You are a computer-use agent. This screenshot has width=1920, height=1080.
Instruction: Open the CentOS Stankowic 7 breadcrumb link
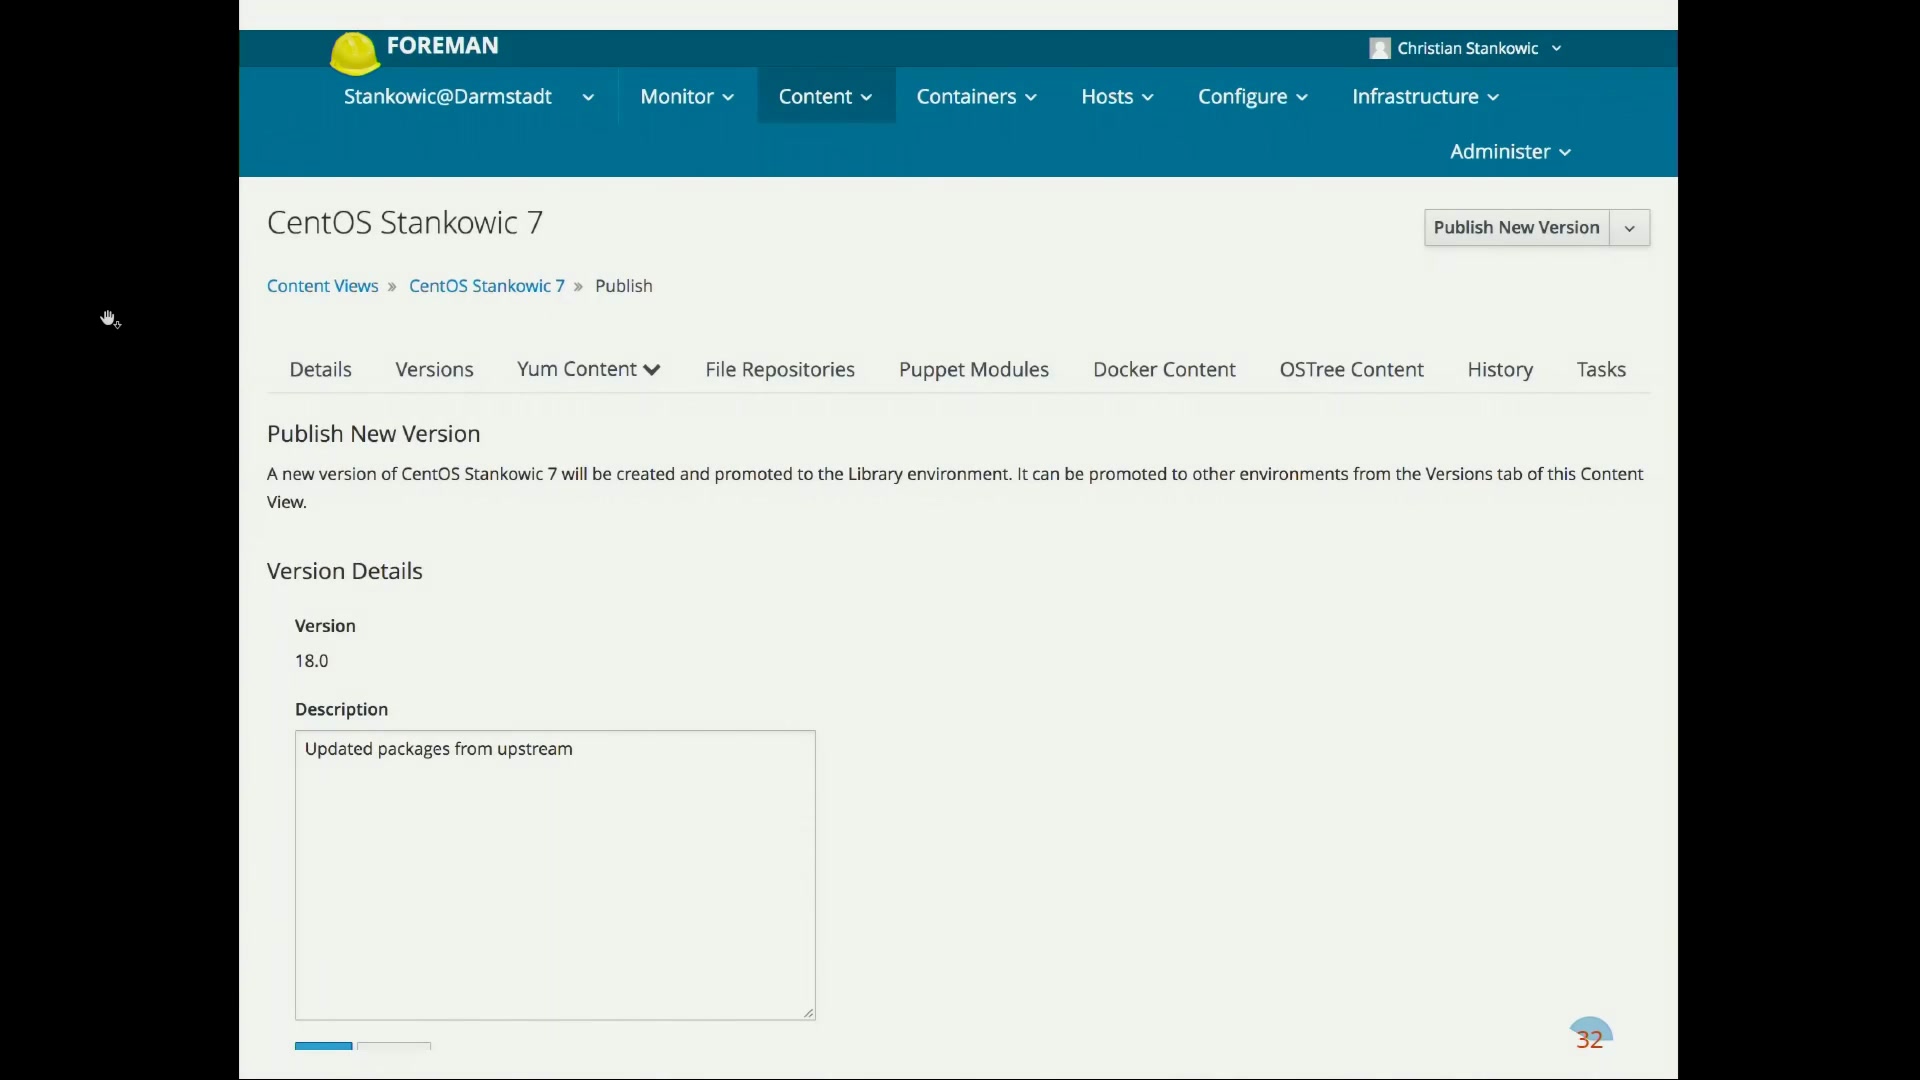[487, 286]
